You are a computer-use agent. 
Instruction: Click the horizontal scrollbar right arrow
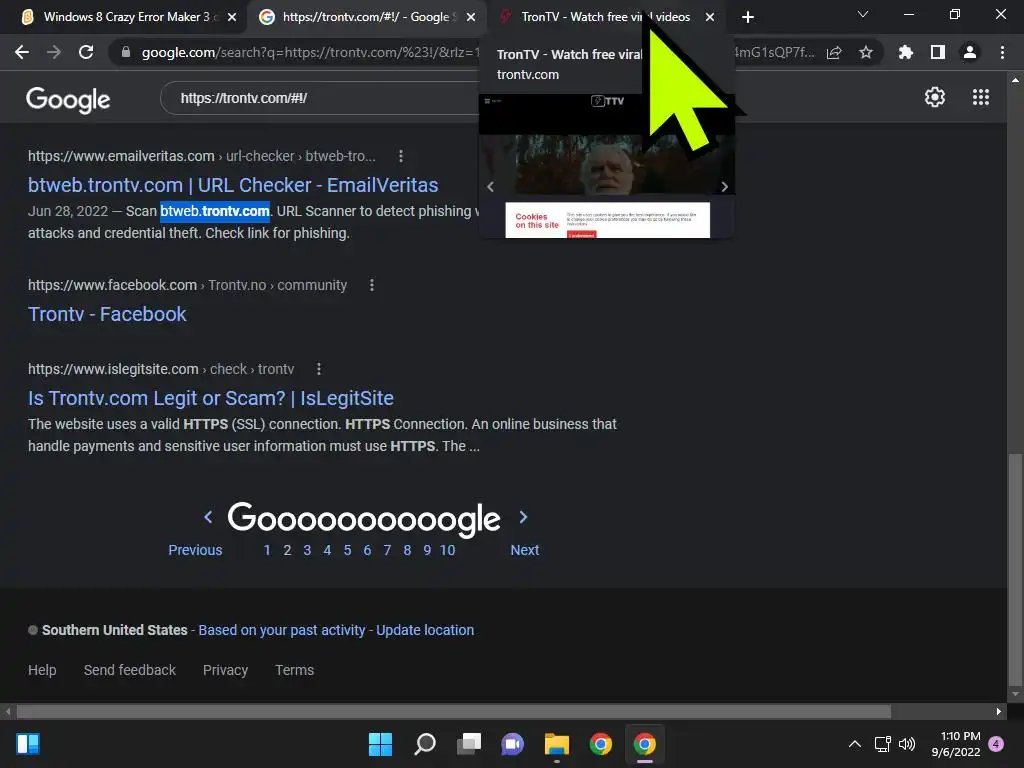(x=998, y=711)
